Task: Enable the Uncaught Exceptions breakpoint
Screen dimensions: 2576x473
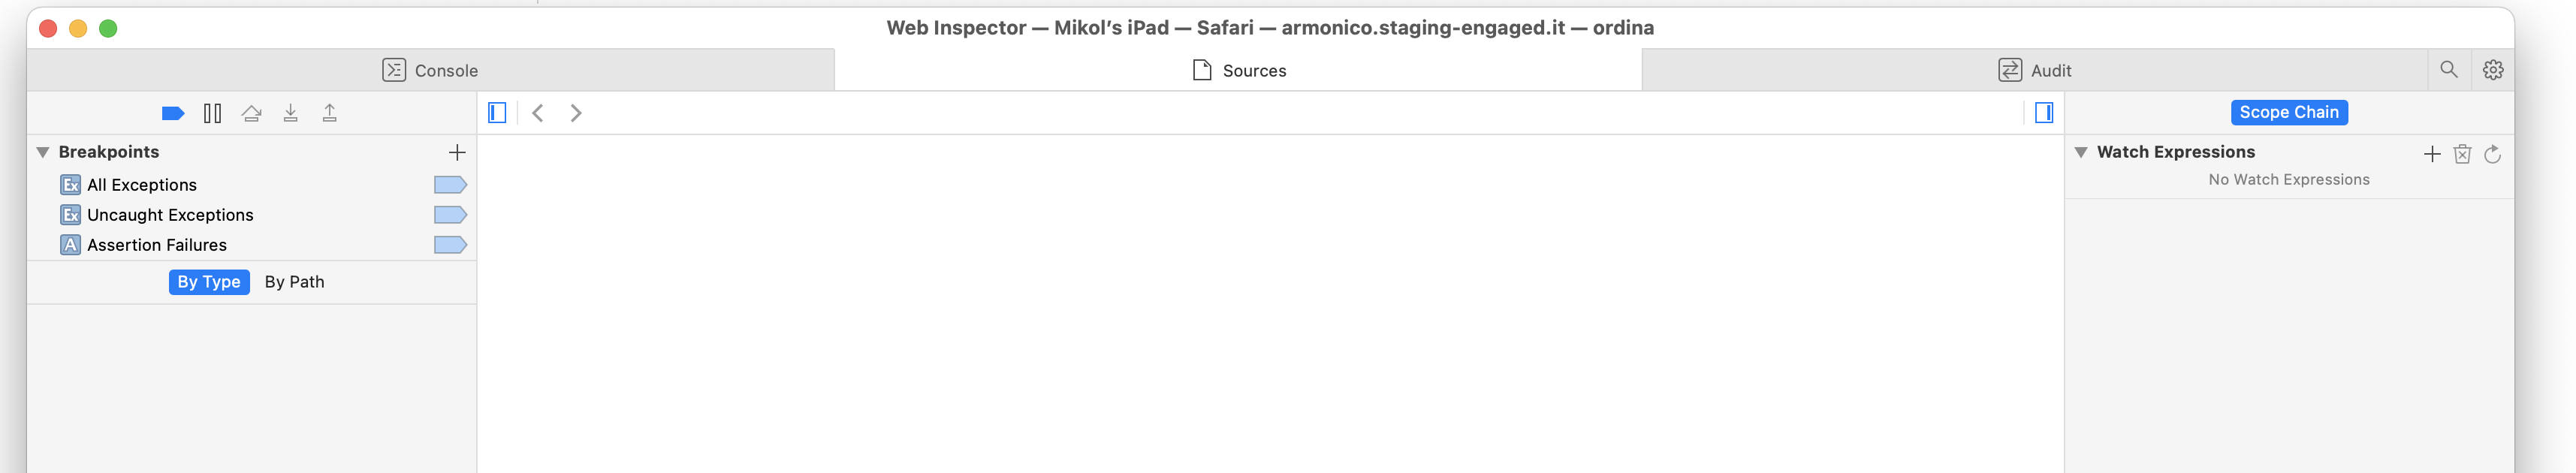Action: coord(450,215)
